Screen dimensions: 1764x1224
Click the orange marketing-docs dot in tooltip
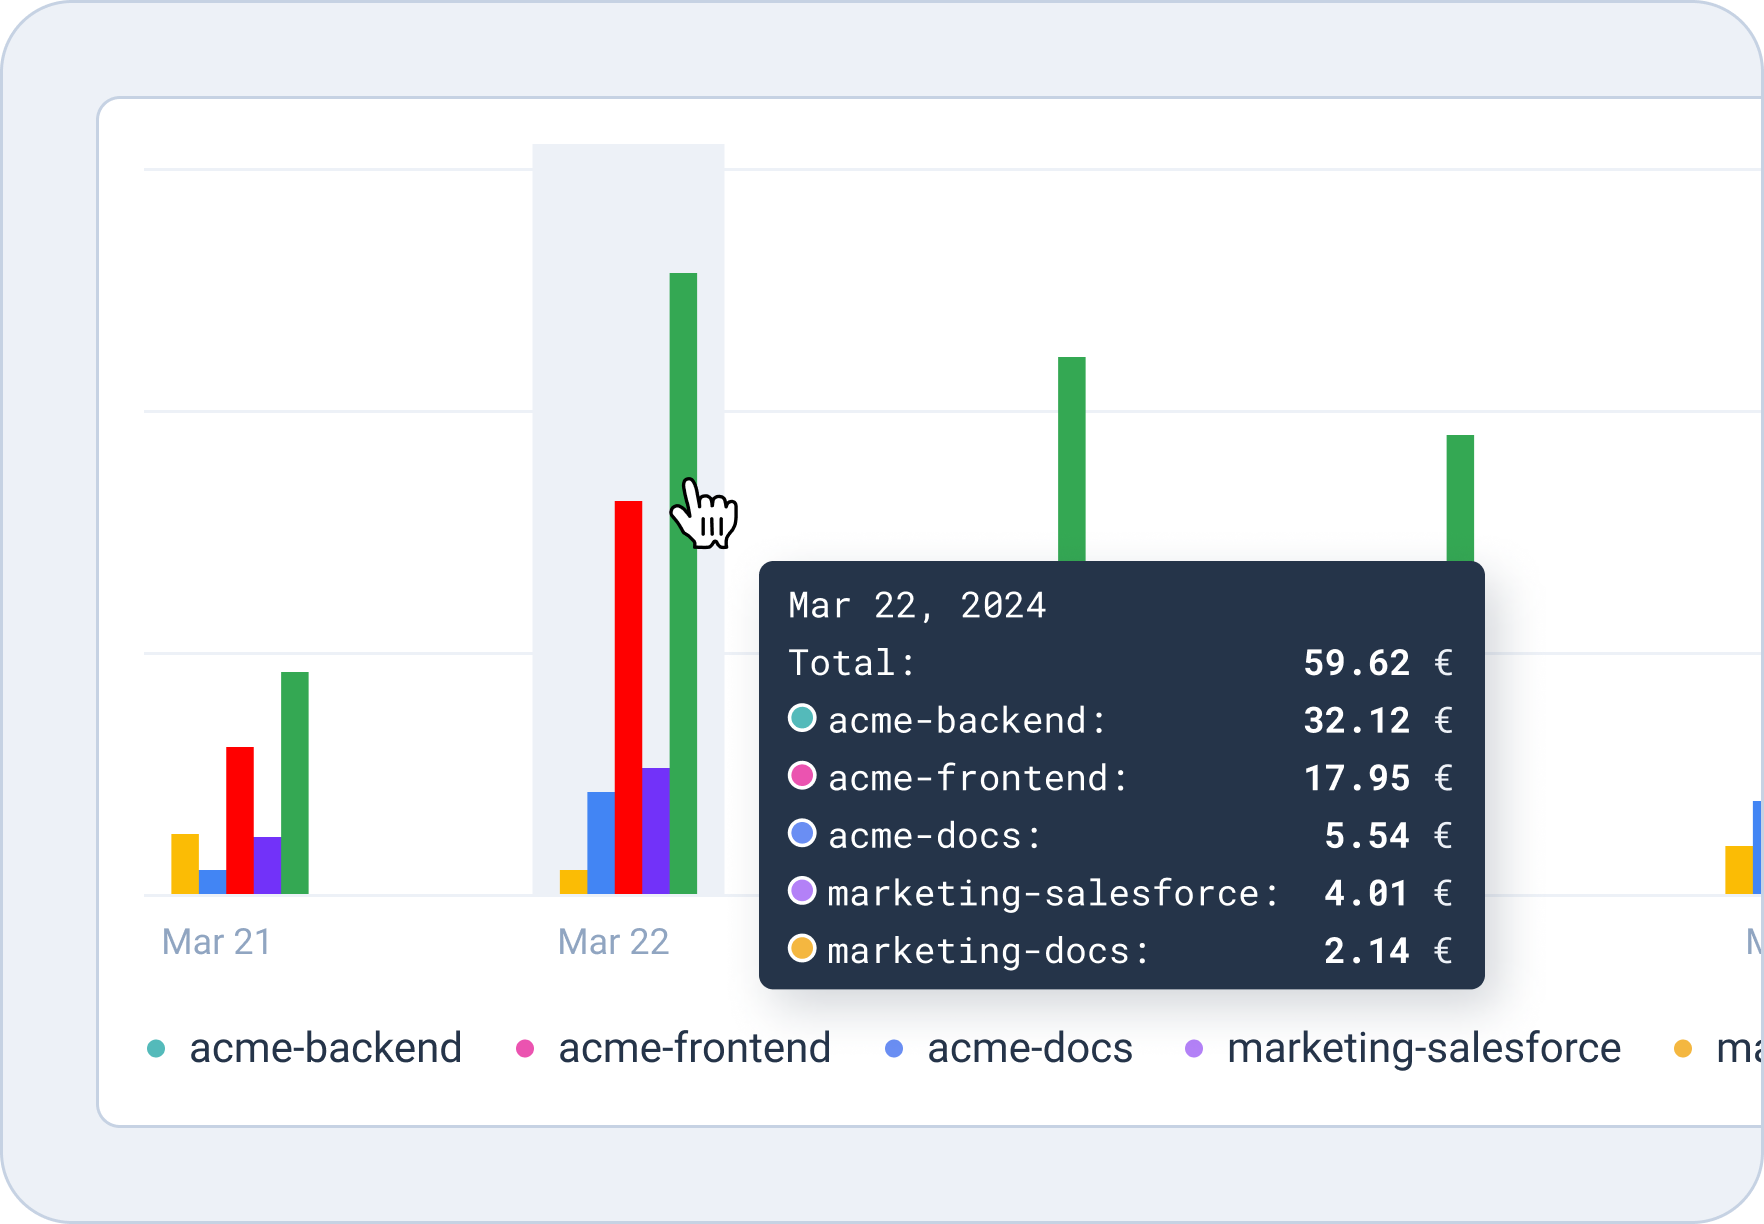point(802,949)
